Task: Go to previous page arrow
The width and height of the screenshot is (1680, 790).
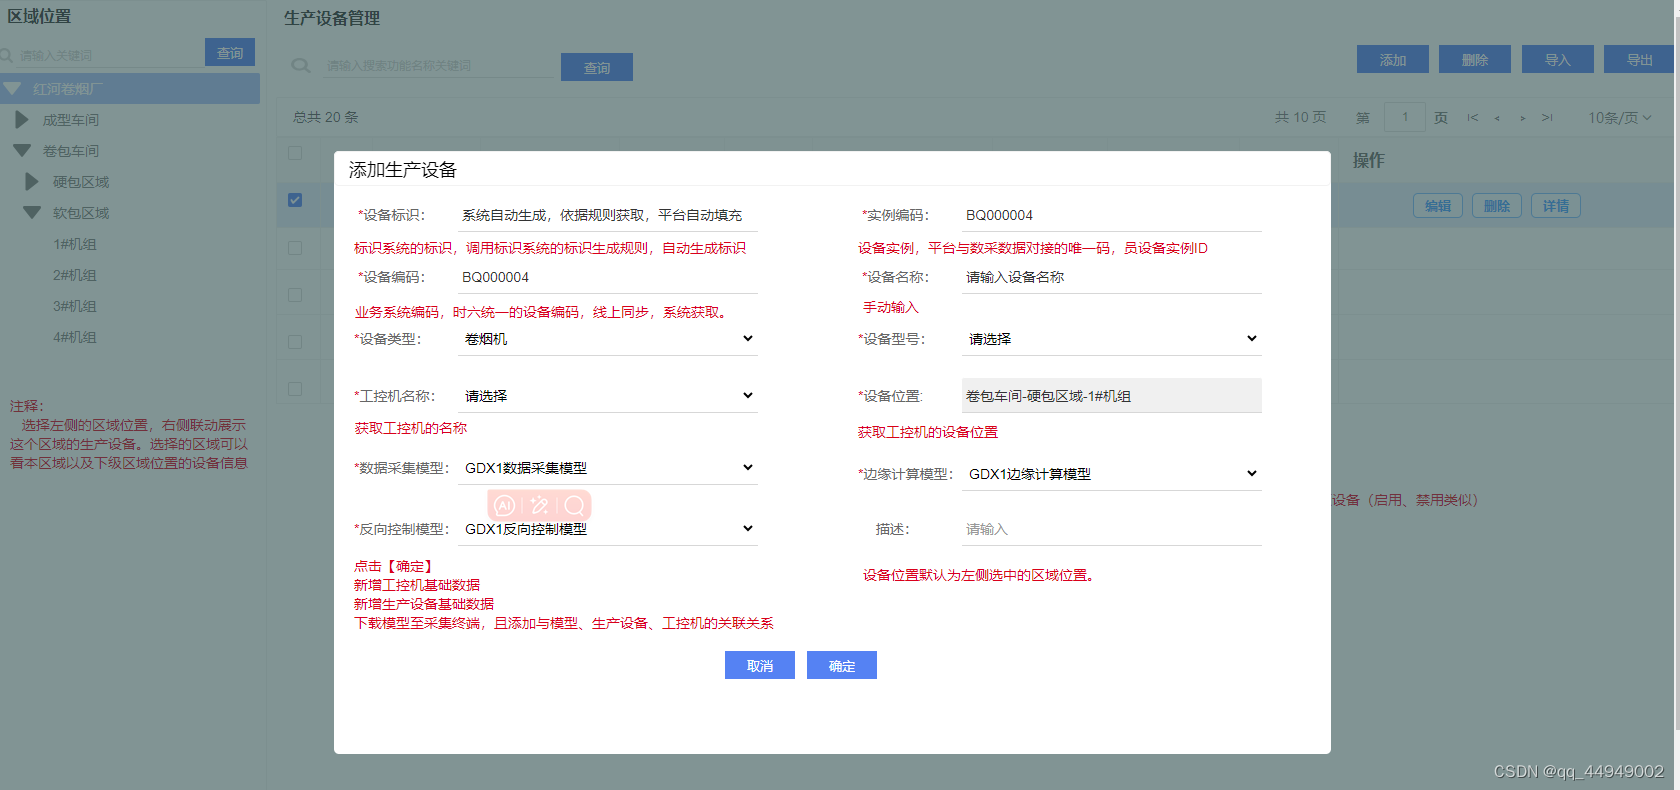Action: (x=1497, y=118)
